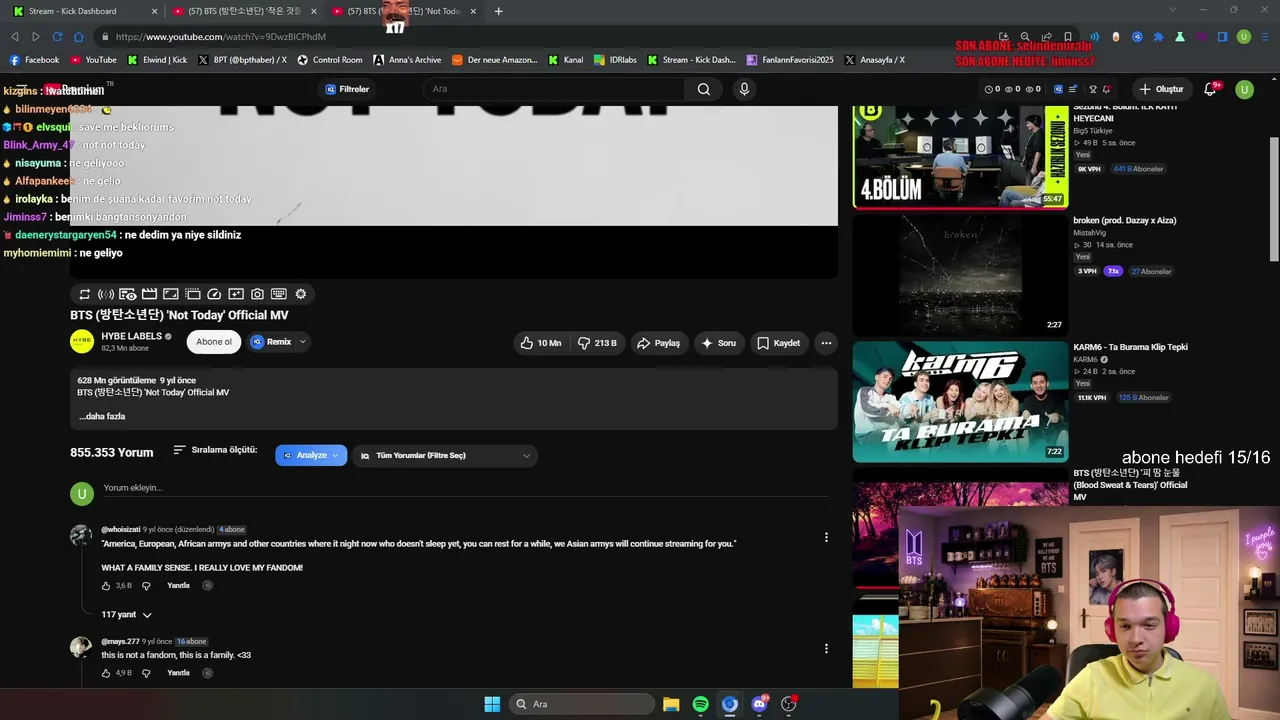
Task: Reply to @mays.277 comment with Yanıtla
Action: click(178, 673)
